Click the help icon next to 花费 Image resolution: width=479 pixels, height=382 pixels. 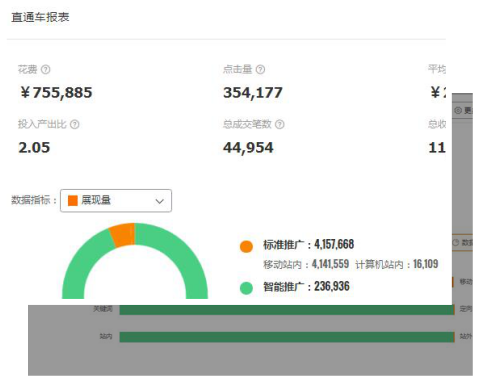click(45, 69)
